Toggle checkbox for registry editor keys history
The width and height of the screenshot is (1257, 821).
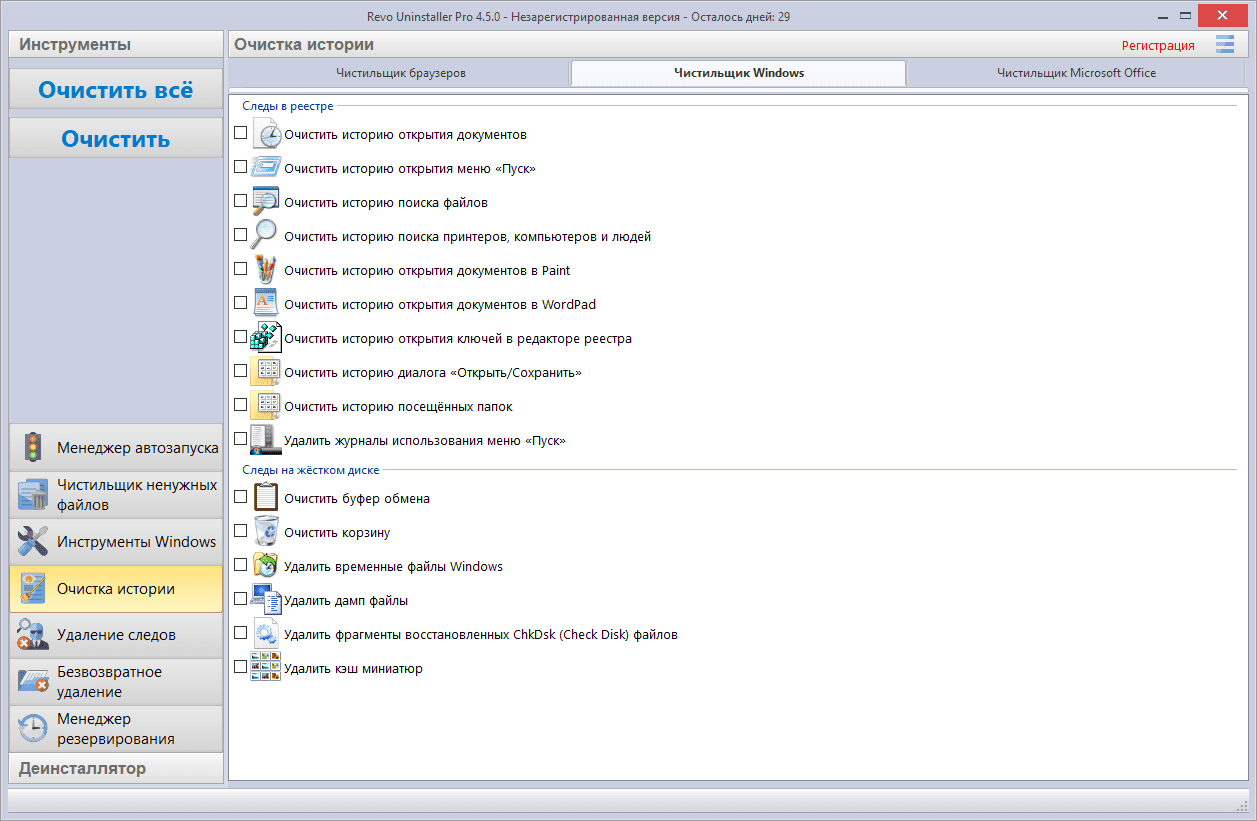240,336
